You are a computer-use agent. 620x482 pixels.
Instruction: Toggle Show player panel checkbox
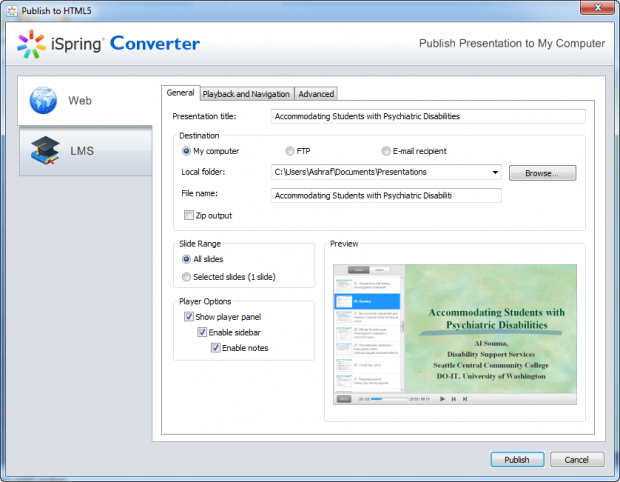tap(189, 316)
